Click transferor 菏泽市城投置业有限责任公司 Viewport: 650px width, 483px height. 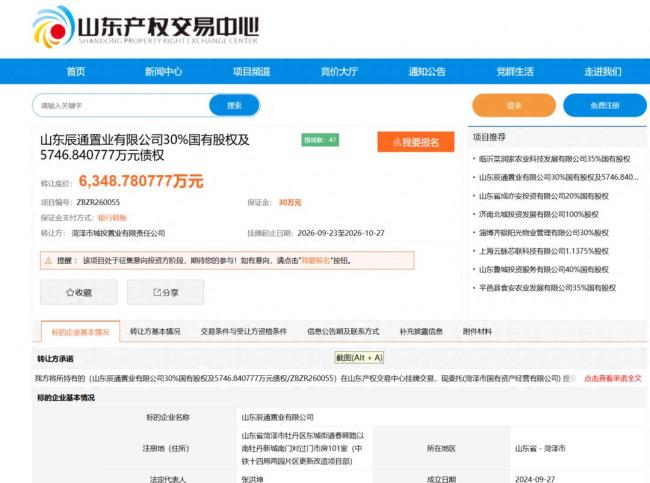(x=118, y=233)
